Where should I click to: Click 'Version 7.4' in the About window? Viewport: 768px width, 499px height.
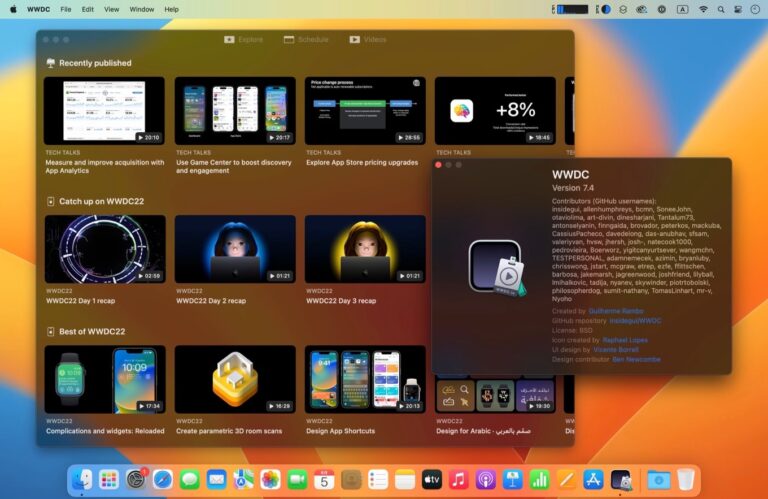pos(573,188)
